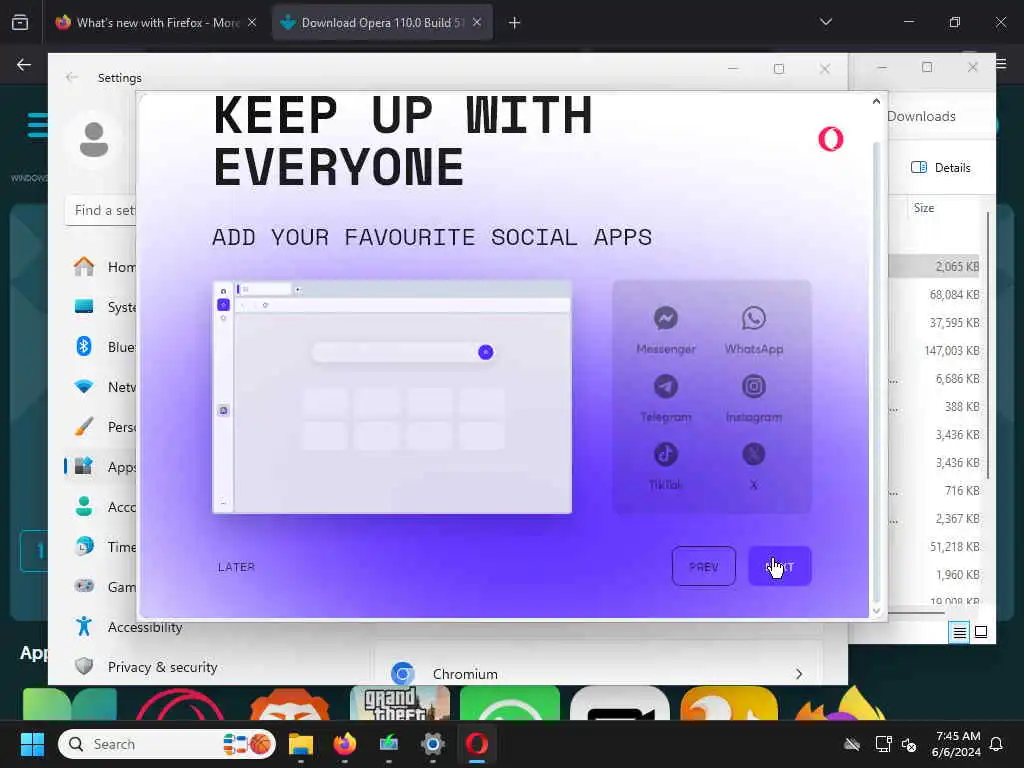Expand the Chromium app entry chevron

[x=799, y=674]
